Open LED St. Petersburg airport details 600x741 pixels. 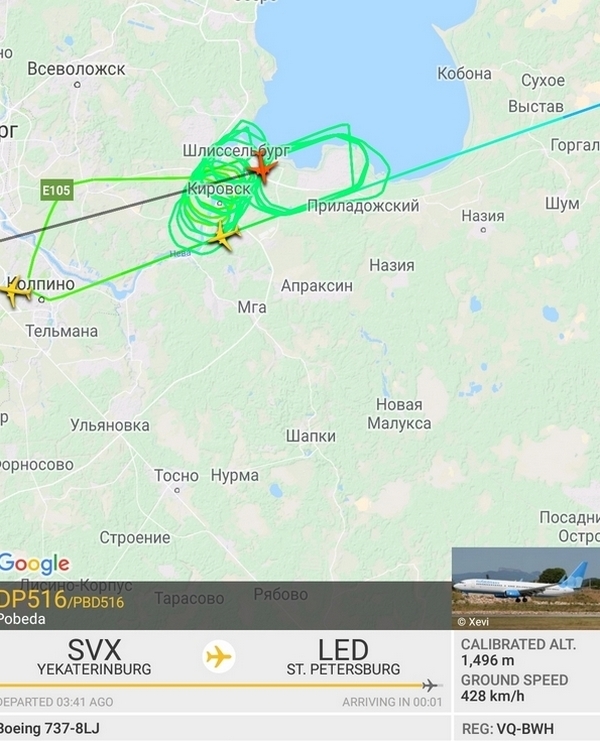tap(343, 657)
